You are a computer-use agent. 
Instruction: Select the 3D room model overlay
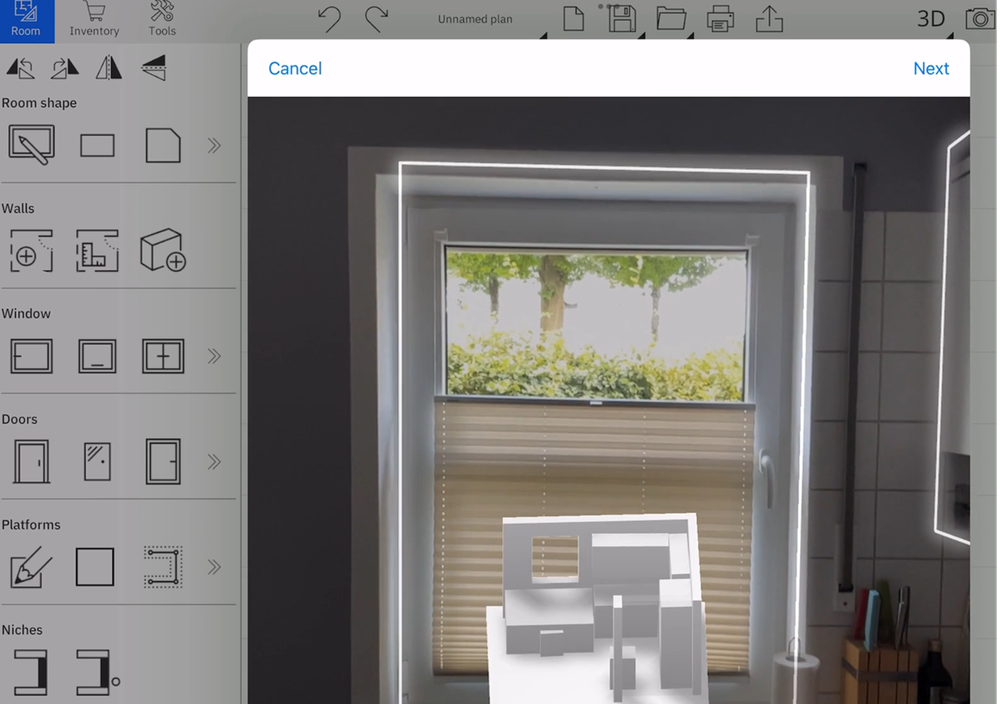[596, 609]
